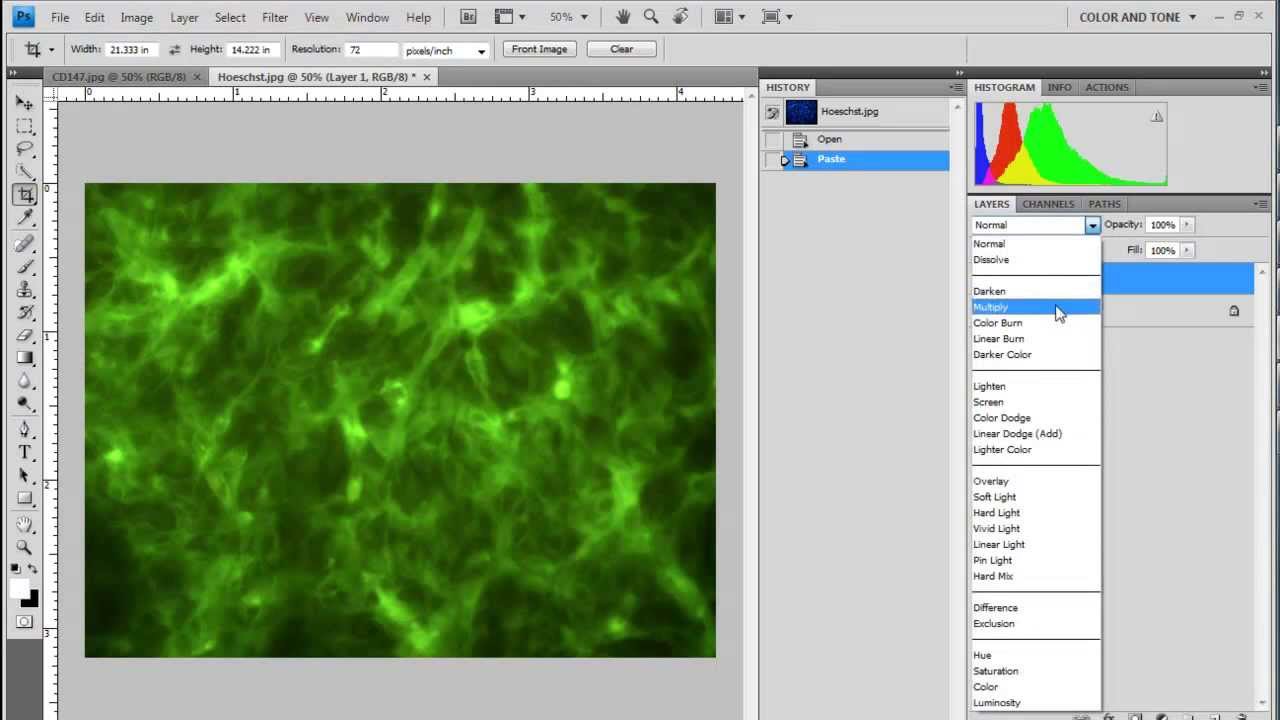Select the Lasso tool
The height and width of the screenshot is (720, 1280).
25,149
